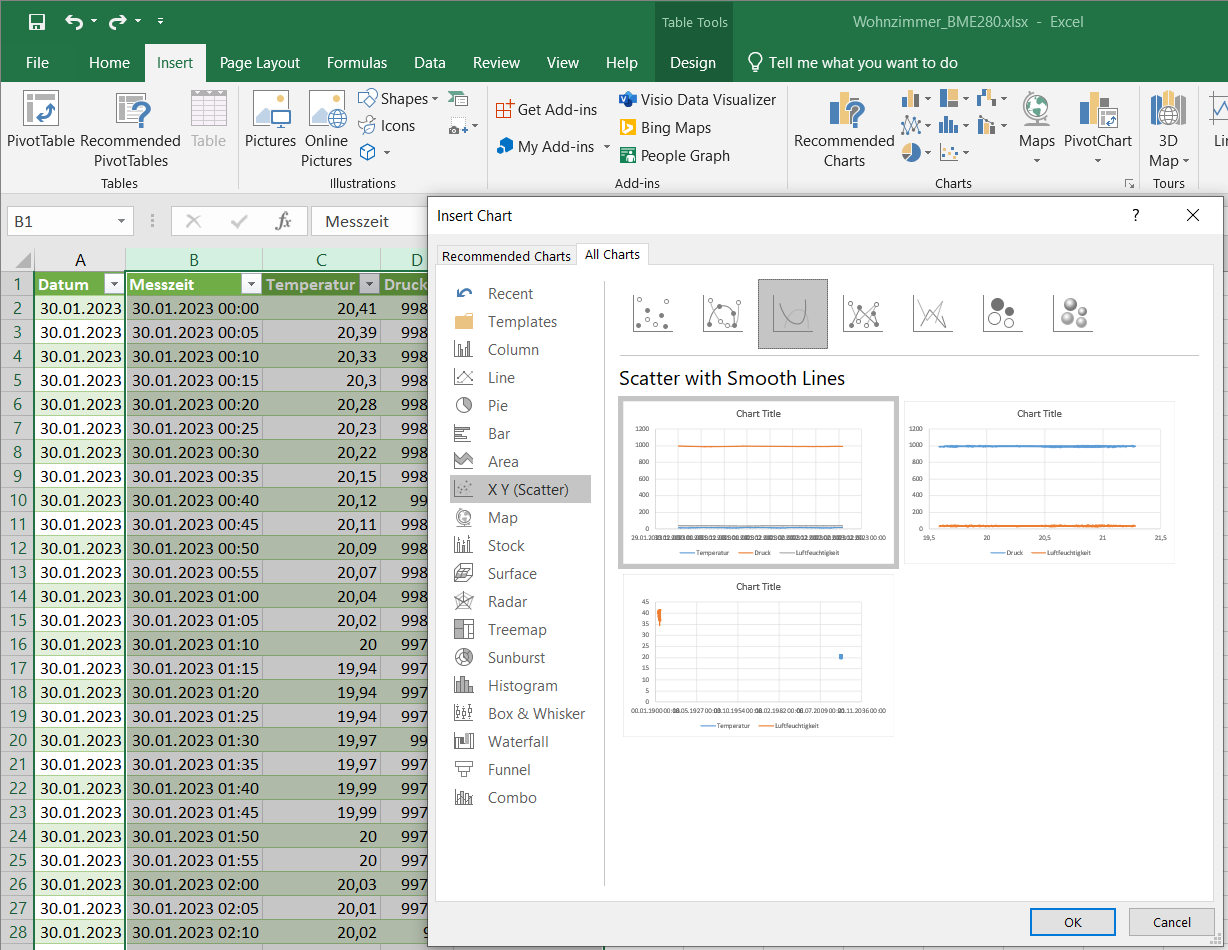Choose Area chart type in list
Screen dimensions: 1228x950
coord(520,461)
